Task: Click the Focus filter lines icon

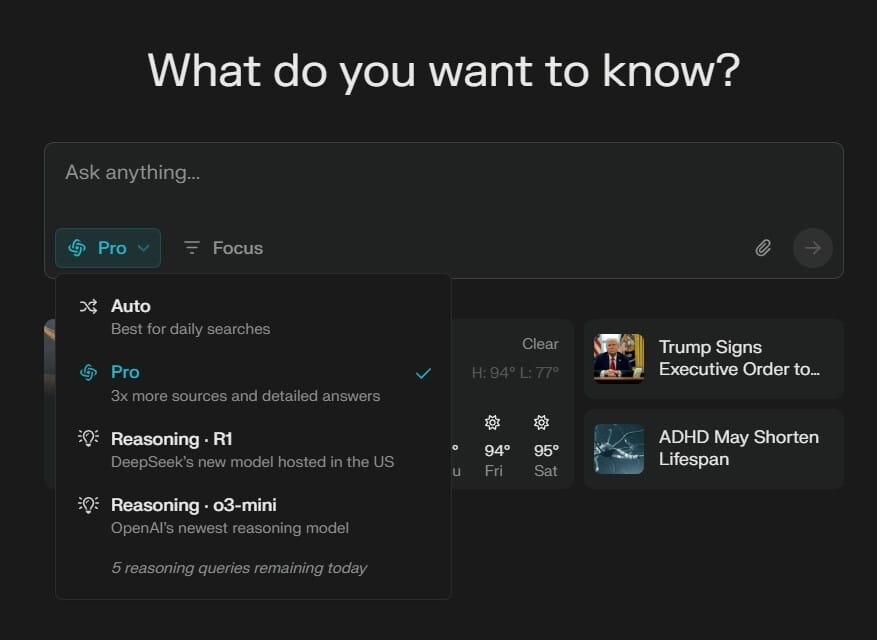Action: (192, 247)
